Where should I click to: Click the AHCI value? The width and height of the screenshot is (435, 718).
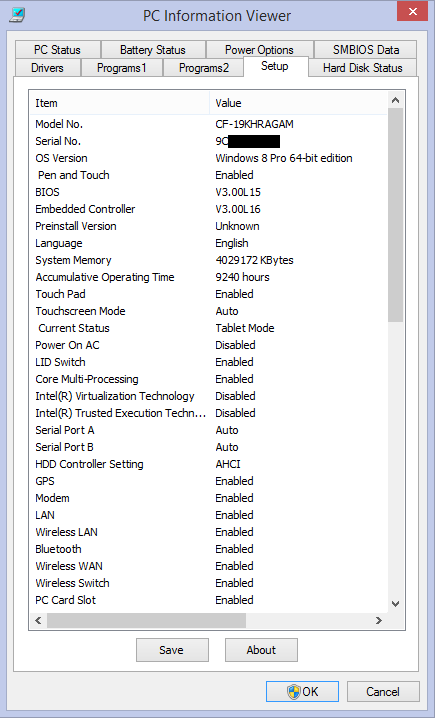point(228,464)
